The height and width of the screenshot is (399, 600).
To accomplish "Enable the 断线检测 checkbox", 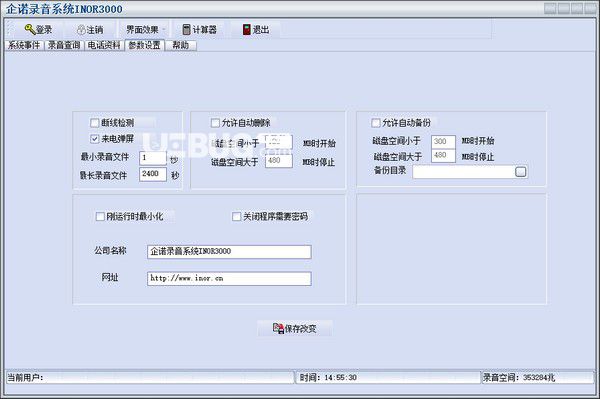I will coord(95,123).
